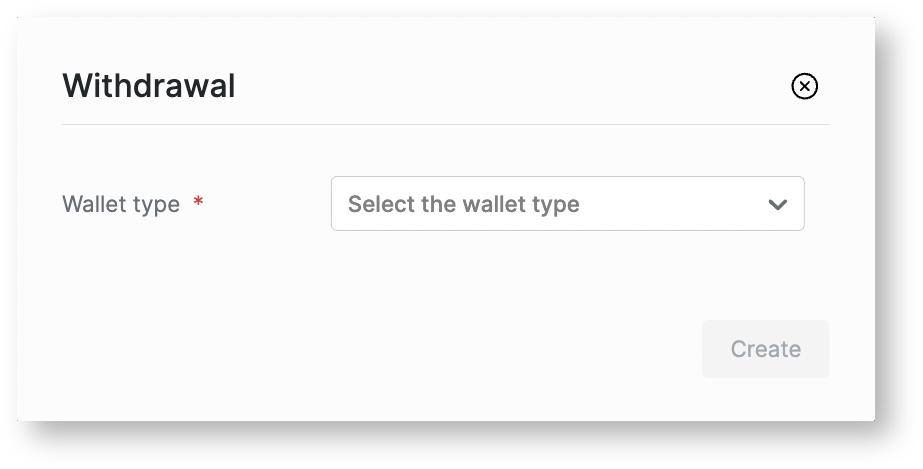The width and height of the screenshot is (923, 469).
Task: Expand the Wallet type combo box
Action: point(567,204)
